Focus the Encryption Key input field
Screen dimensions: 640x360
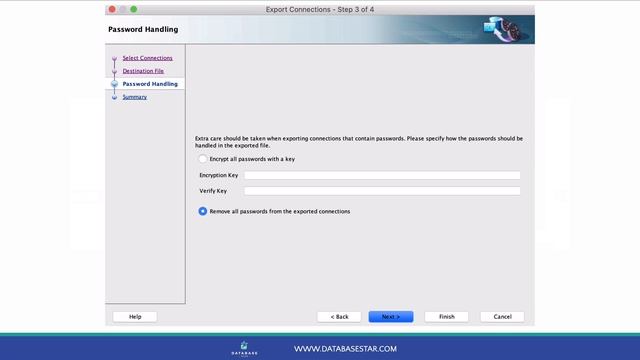click(382, 175)
